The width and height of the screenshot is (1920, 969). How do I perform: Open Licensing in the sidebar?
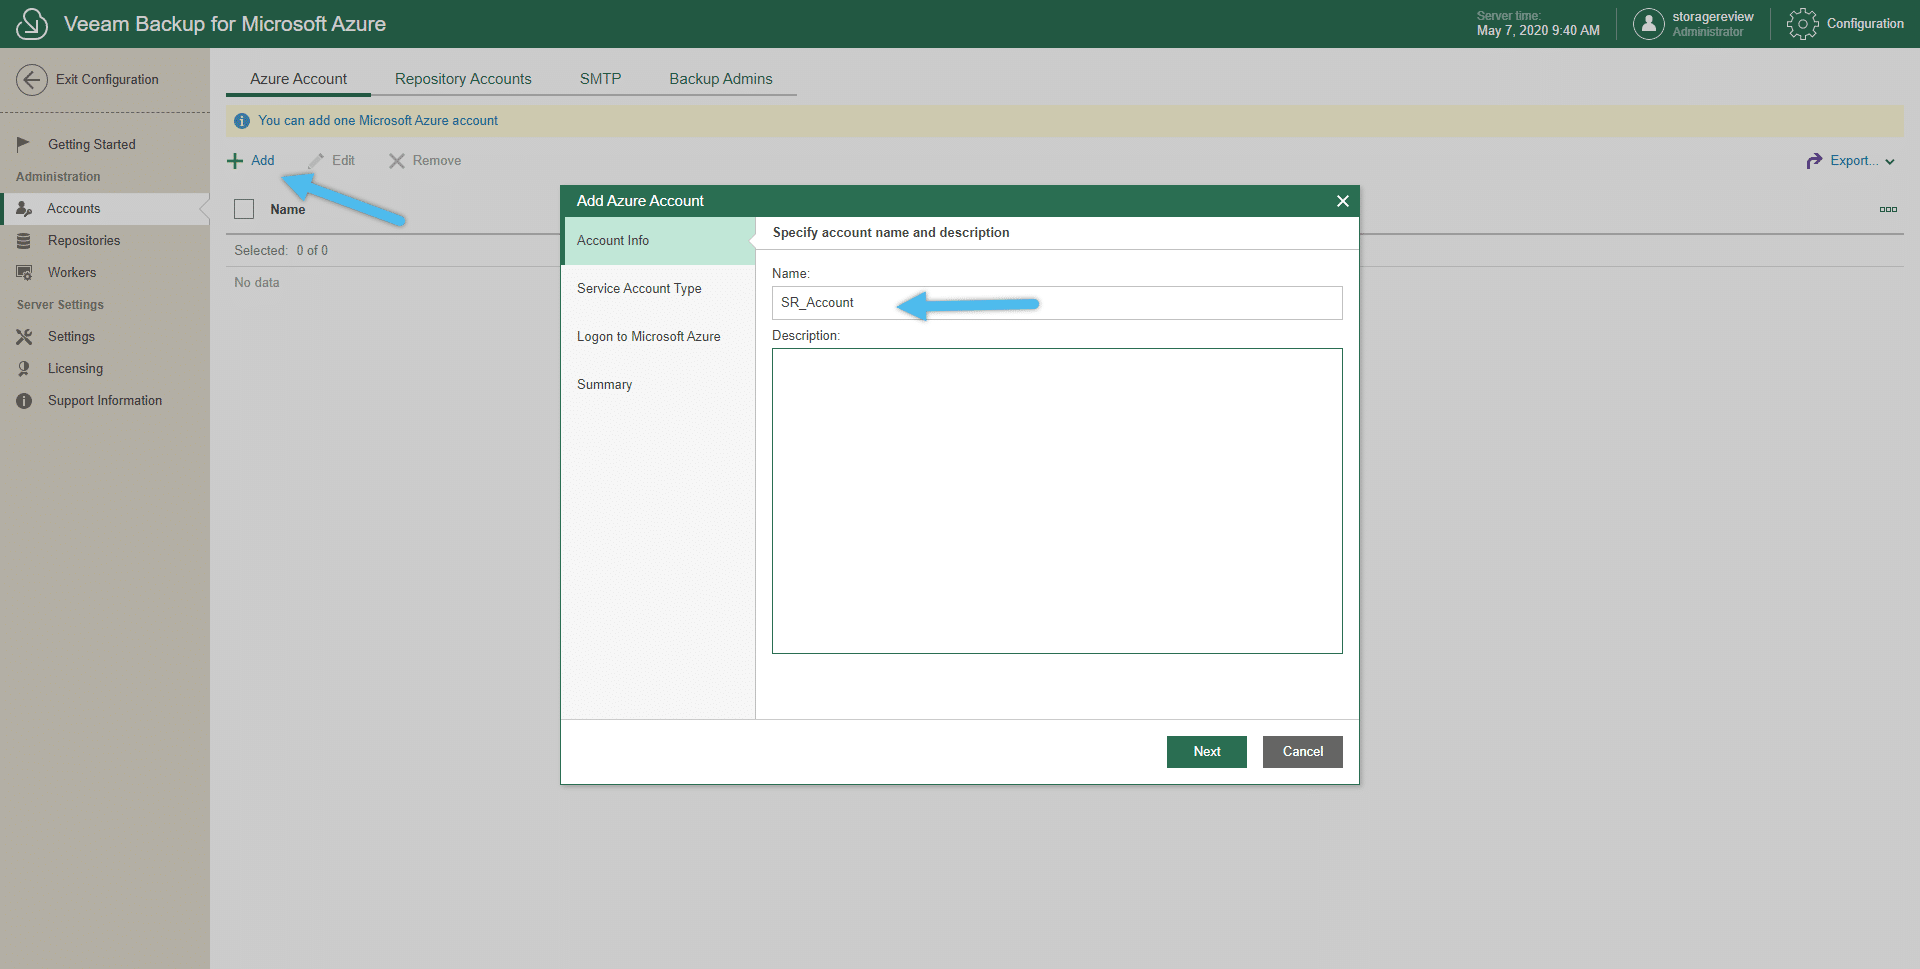(x=105, y=369)
